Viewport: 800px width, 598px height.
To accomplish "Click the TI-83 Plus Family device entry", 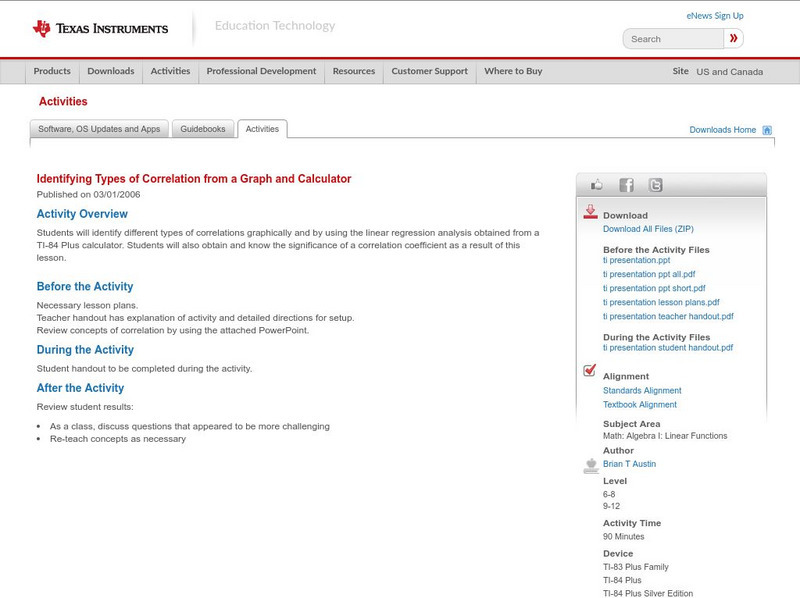I will pos(636,567).
